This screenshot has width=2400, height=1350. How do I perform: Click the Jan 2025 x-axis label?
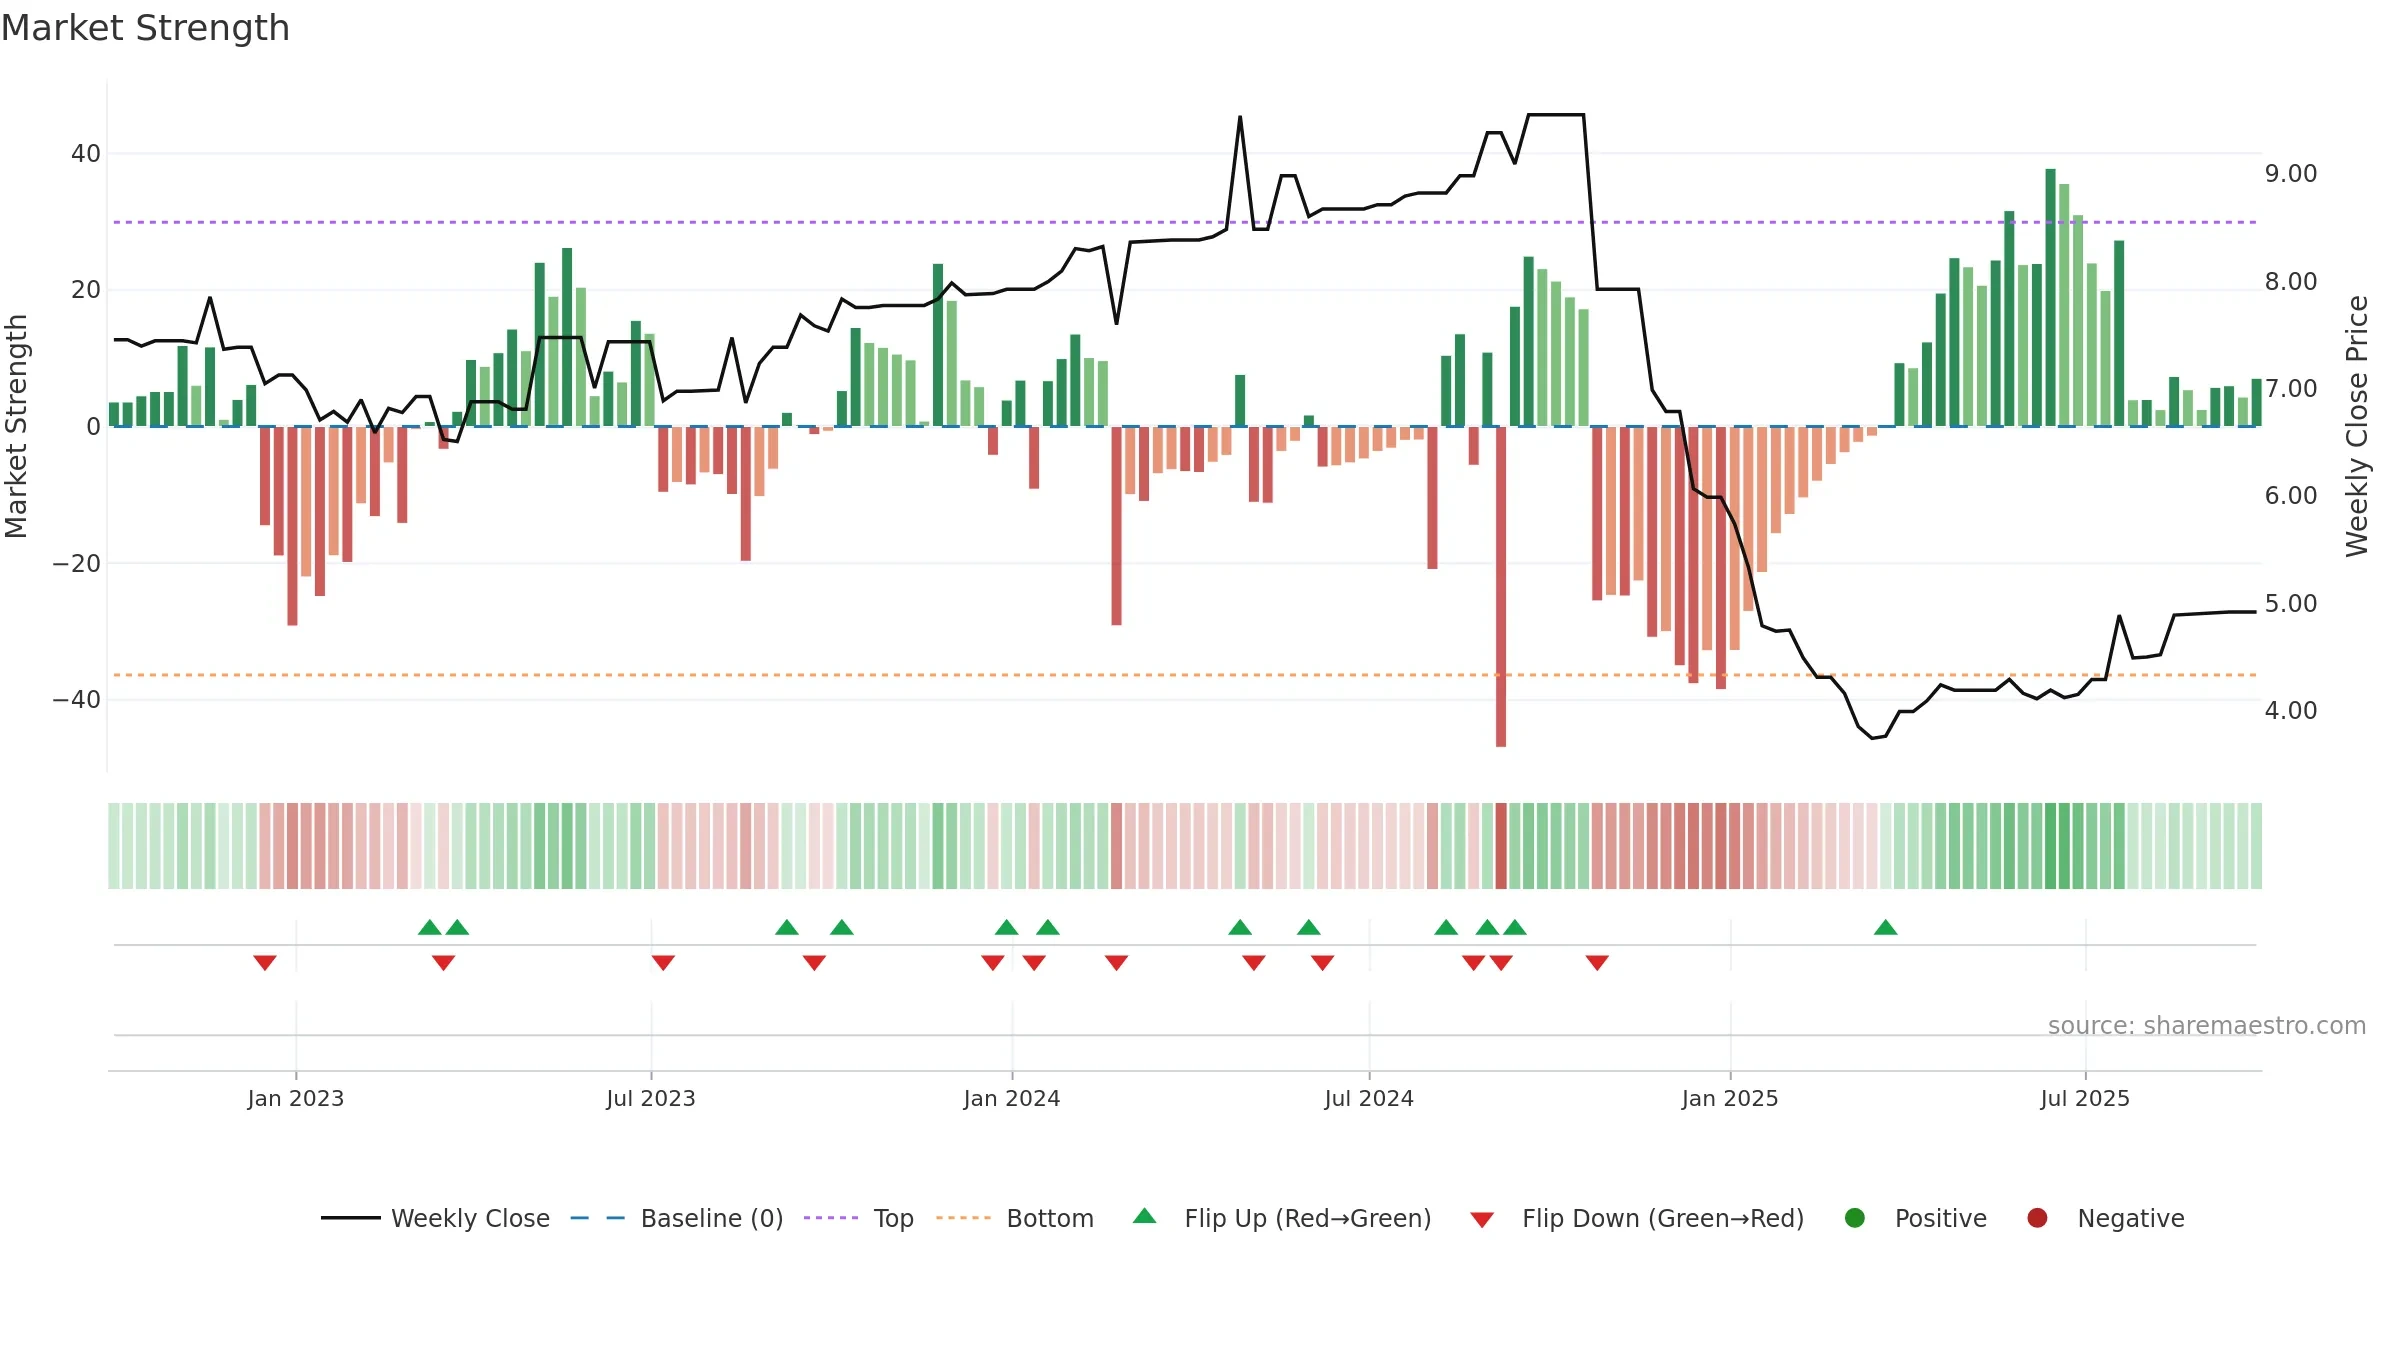point(1730,1098)
